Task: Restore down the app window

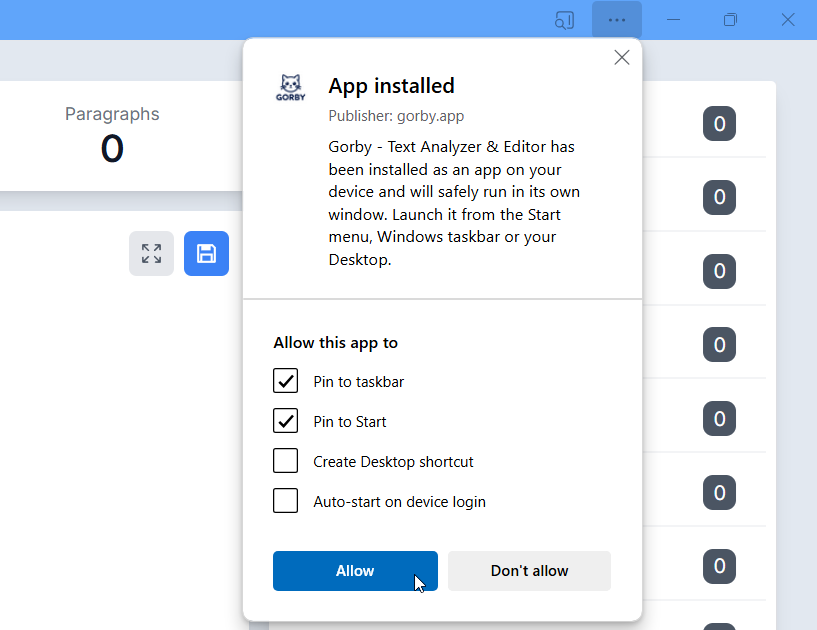Action: pos(730,20)
